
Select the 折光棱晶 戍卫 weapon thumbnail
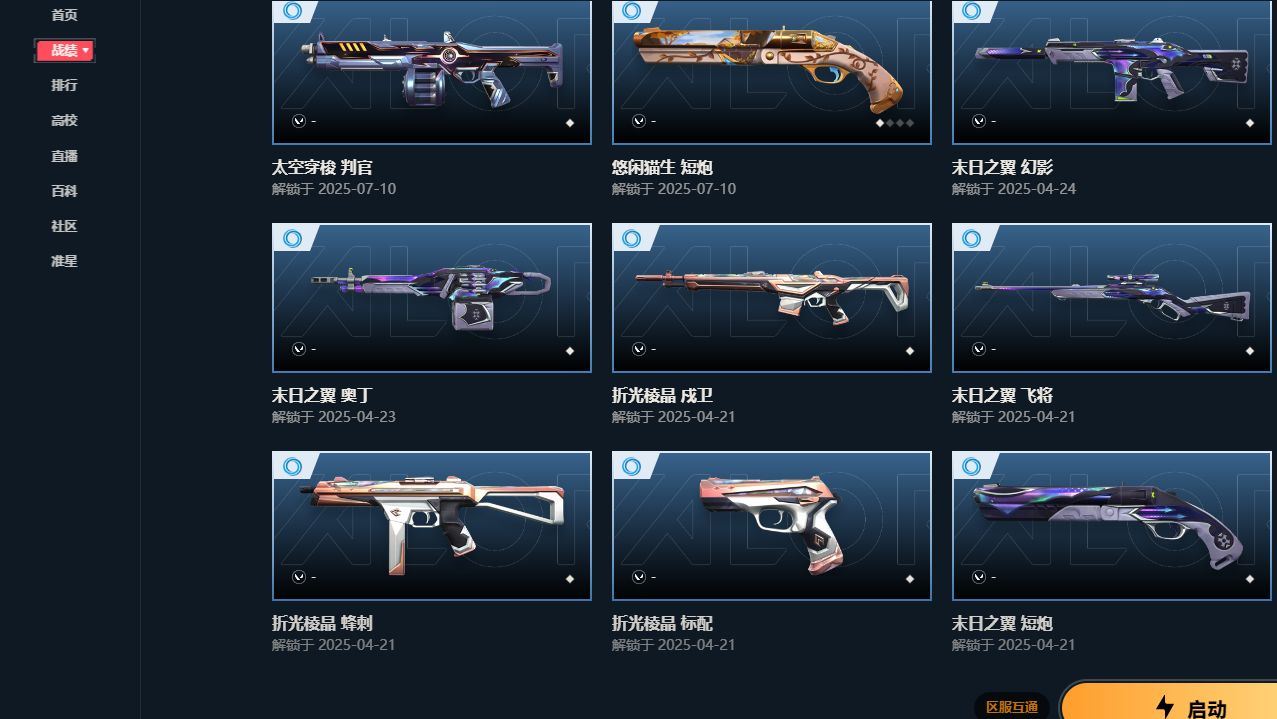[772, 298]
